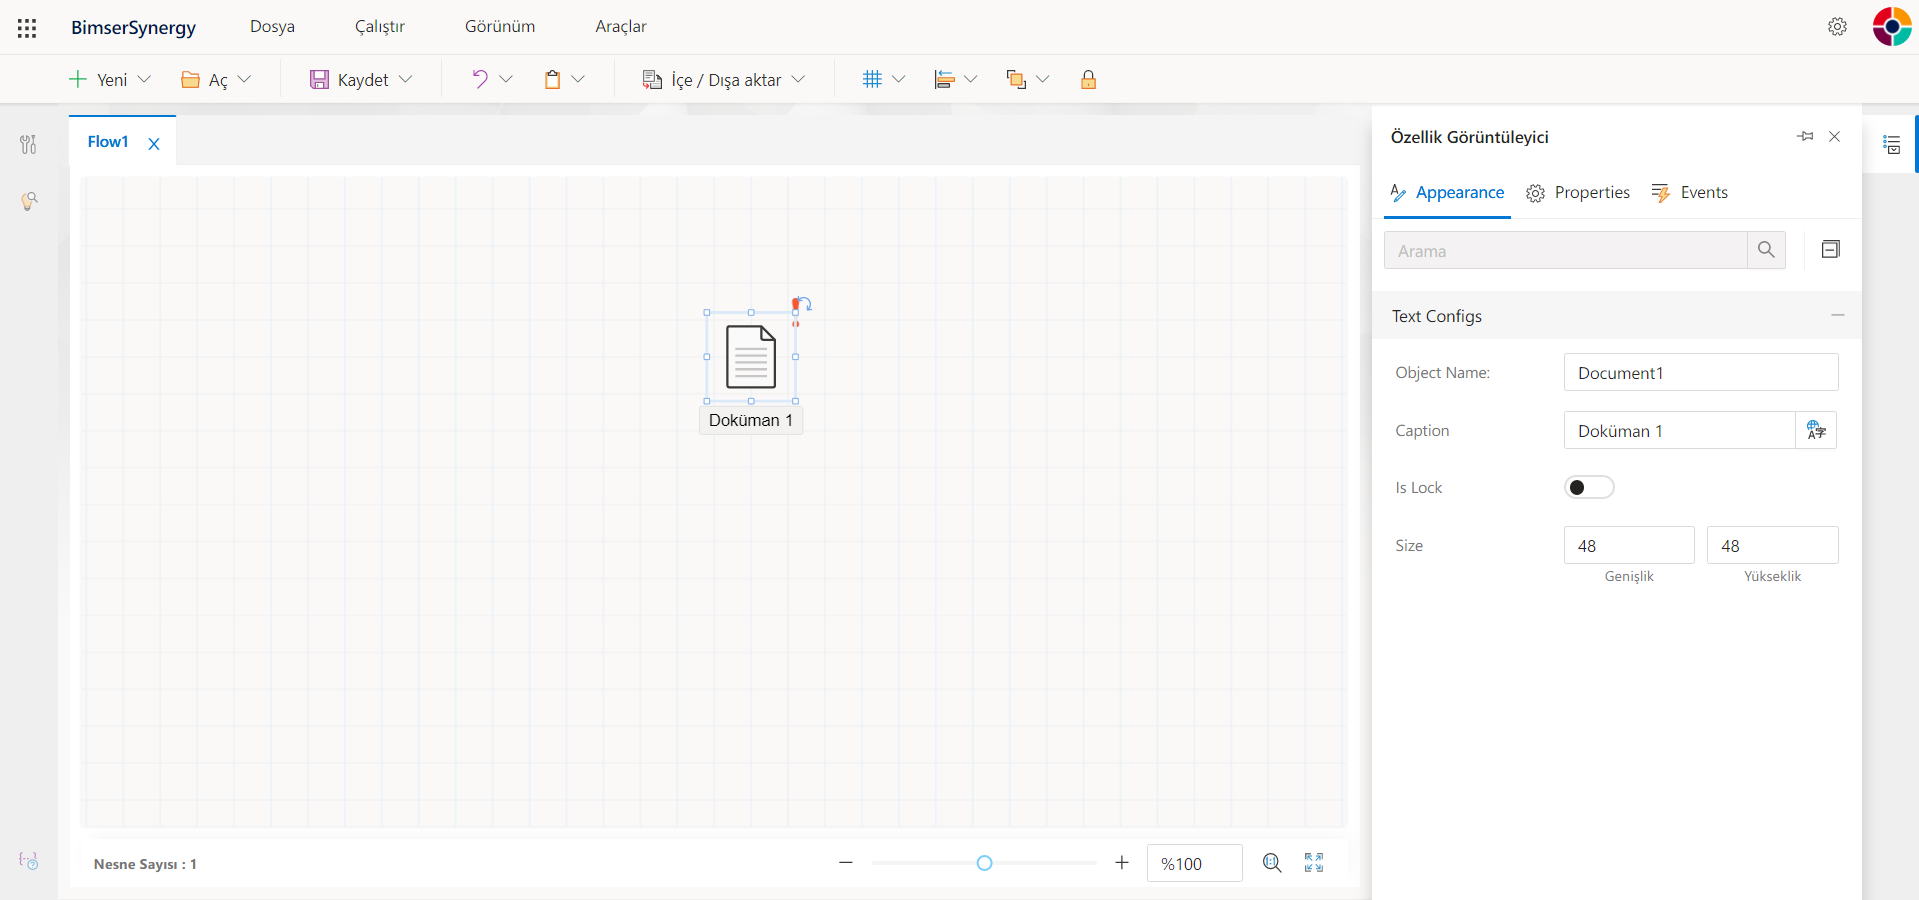Open the app launcher grid icon
The height and width of the screenshot is (900, 1919).
(27, 28)
